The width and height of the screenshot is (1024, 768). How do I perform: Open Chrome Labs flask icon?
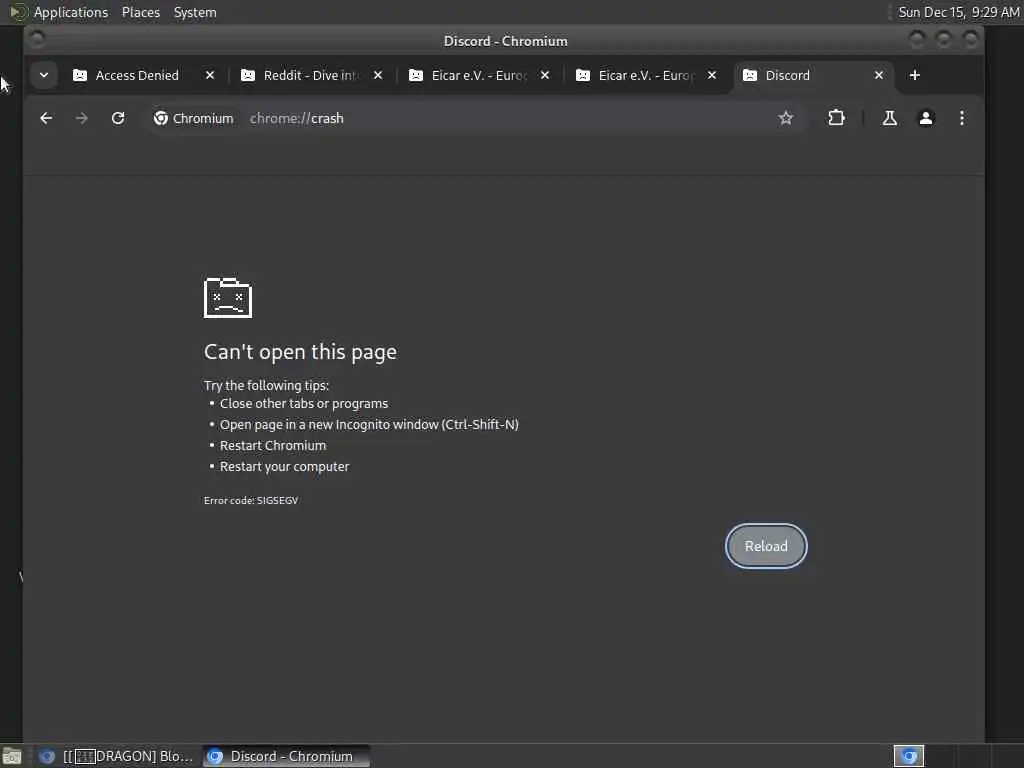coord(889,118)
